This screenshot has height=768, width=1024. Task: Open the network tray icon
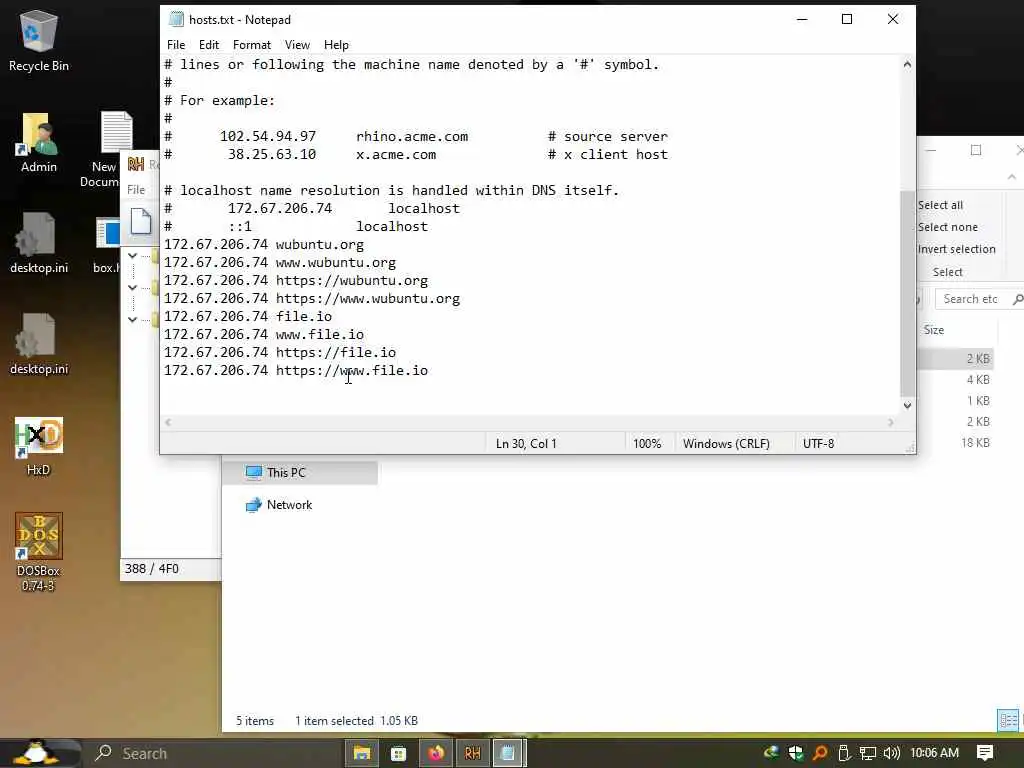click(867, 753)
